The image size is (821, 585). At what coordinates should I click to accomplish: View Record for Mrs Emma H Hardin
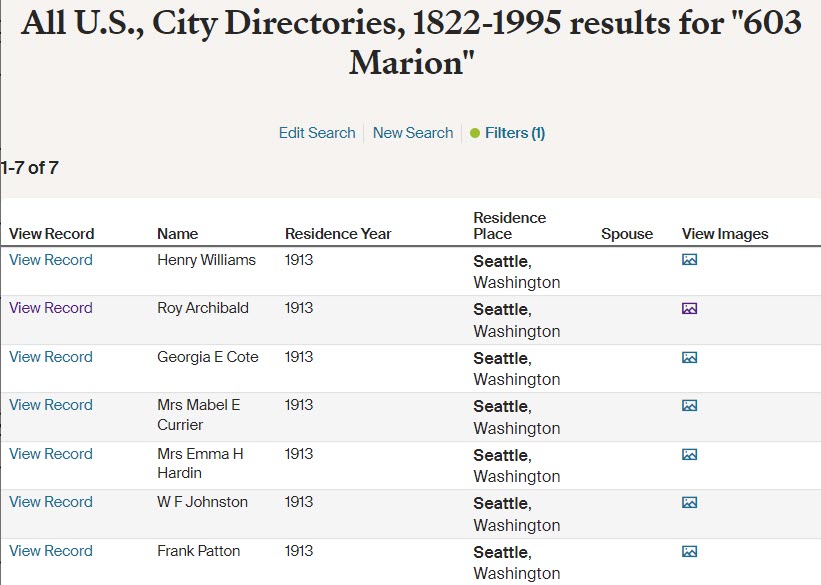click(51, 454)
